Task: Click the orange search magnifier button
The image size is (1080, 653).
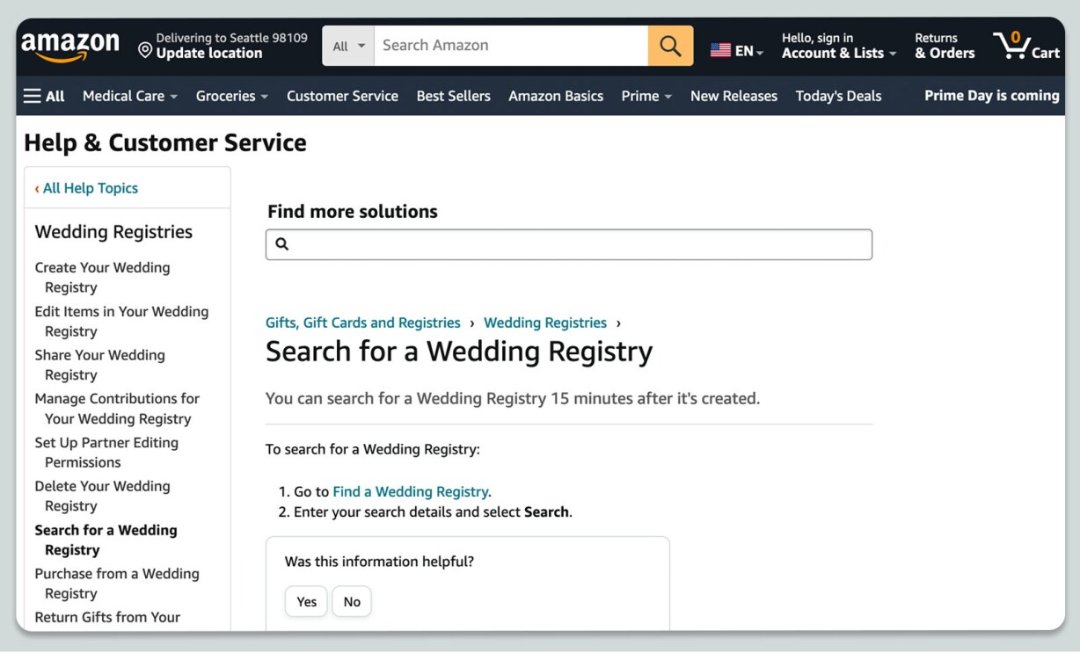Action: [670, 46]
